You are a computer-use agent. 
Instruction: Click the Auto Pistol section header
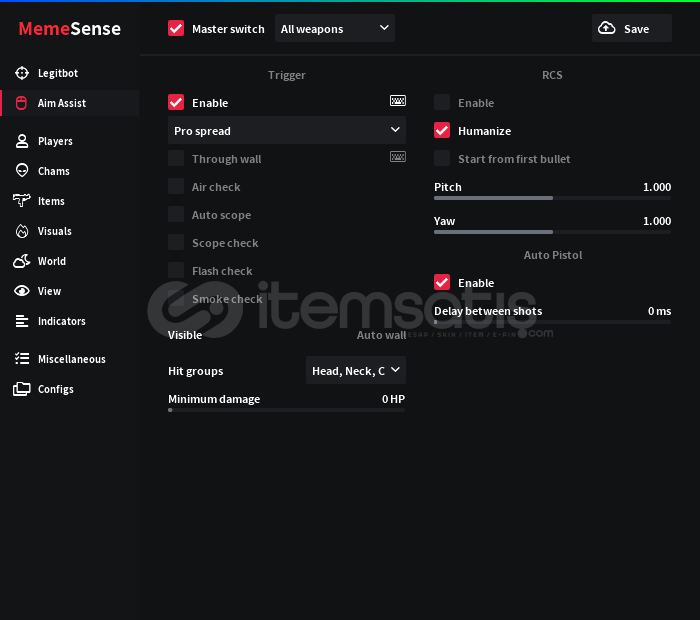point(553,255)
